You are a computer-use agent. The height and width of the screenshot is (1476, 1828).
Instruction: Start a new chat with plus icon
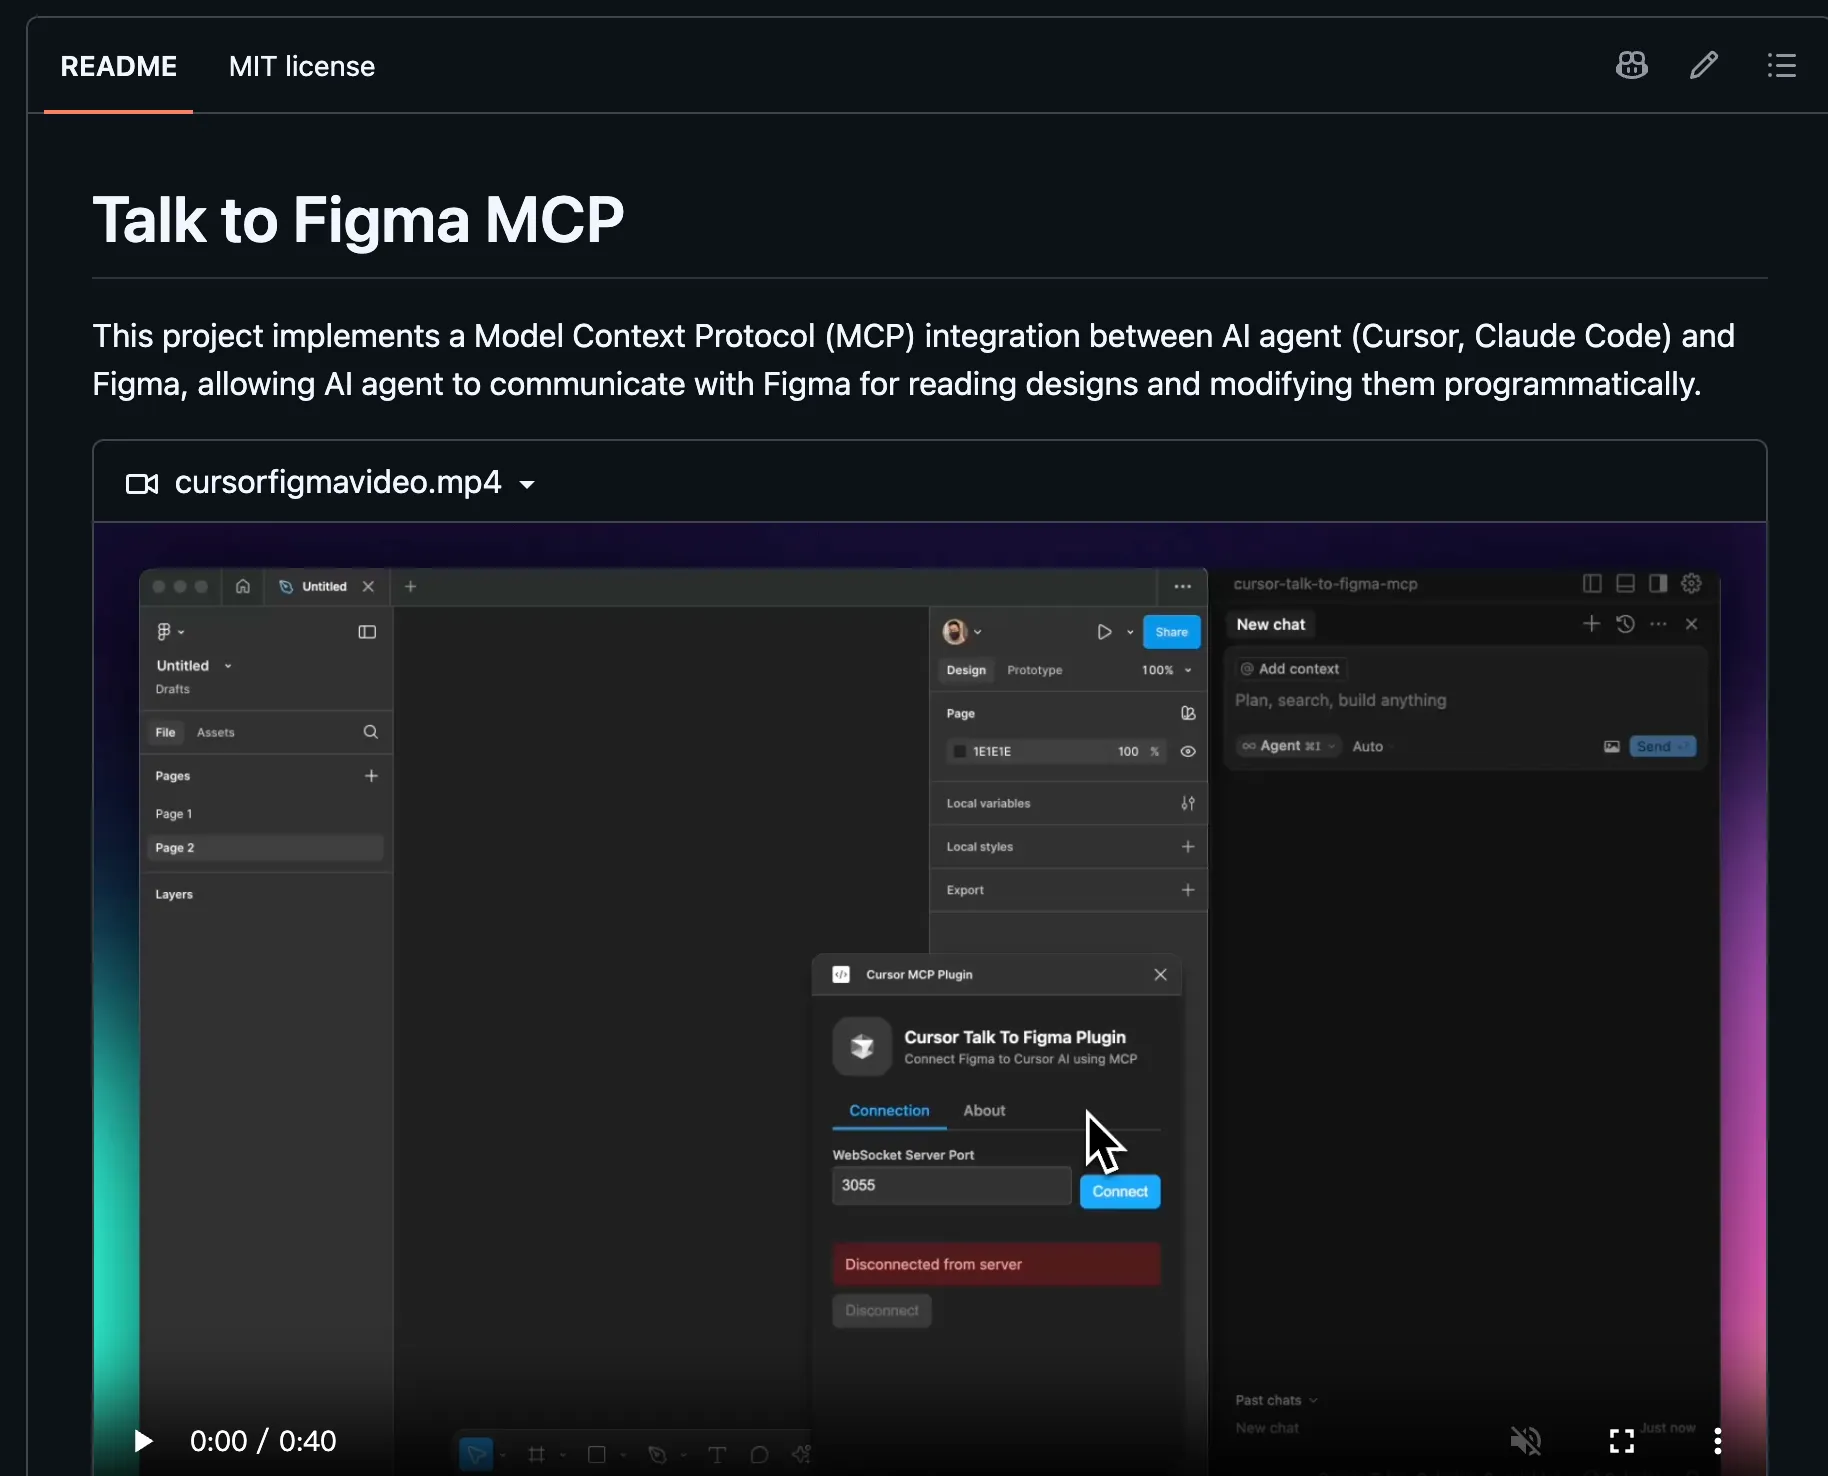coord(1592,625)
